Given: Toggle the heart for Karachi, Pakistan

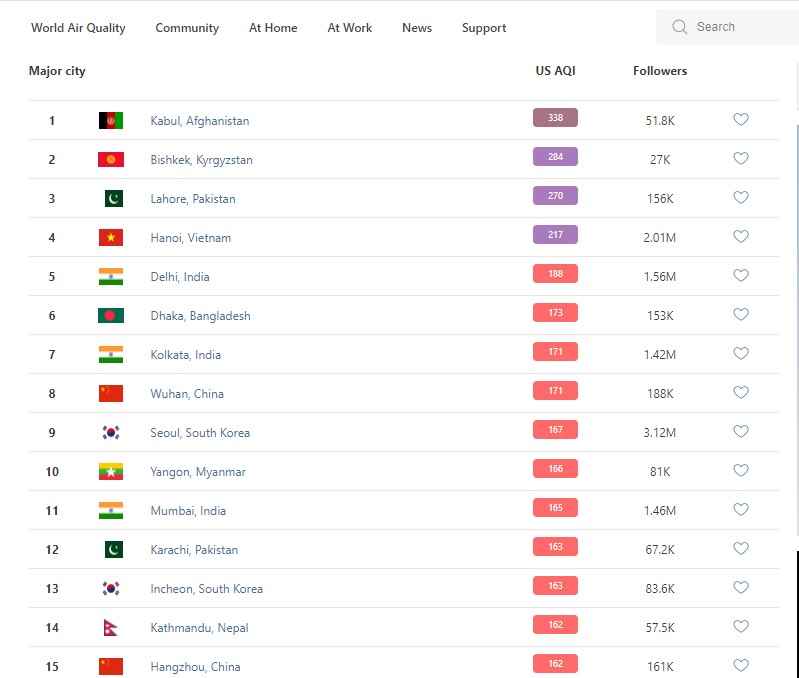Looking at the screenshot, I should tap(741, 549).
